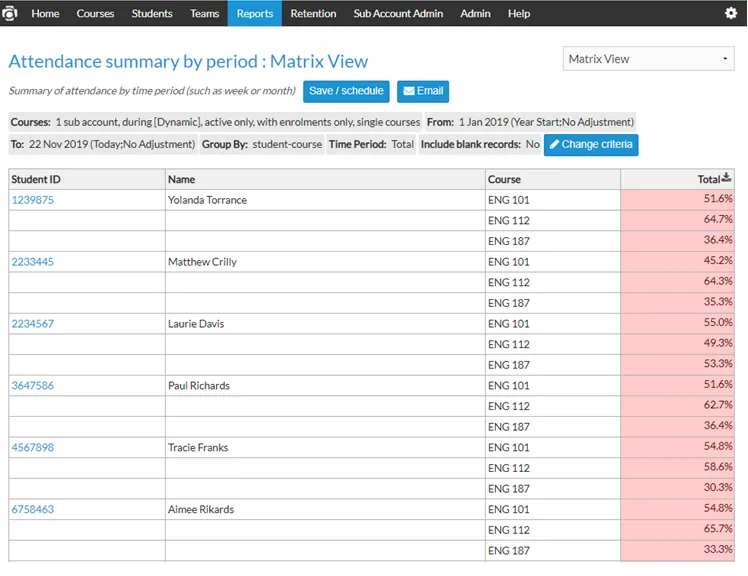This screenshot has height=576, width=748.
Task: Click the Save / schedule button
Action: point(346,91)
